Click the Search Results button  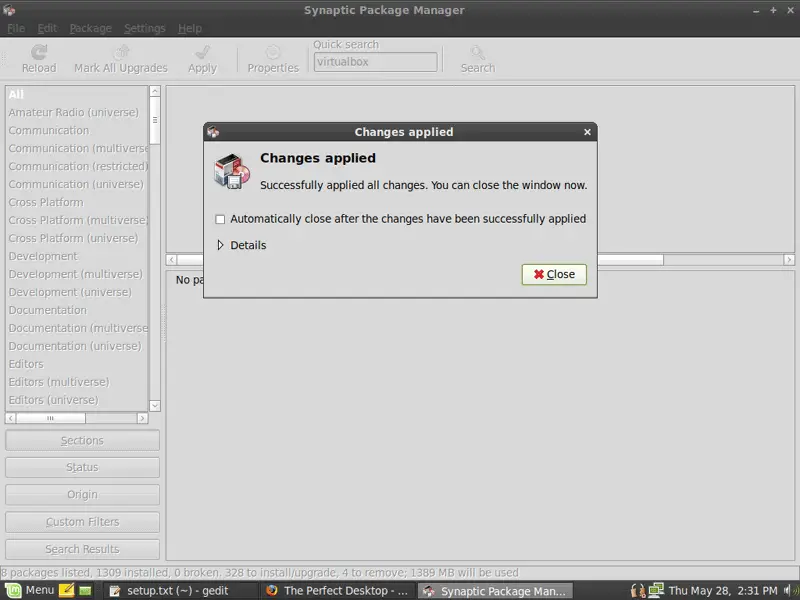click(82, 549)
